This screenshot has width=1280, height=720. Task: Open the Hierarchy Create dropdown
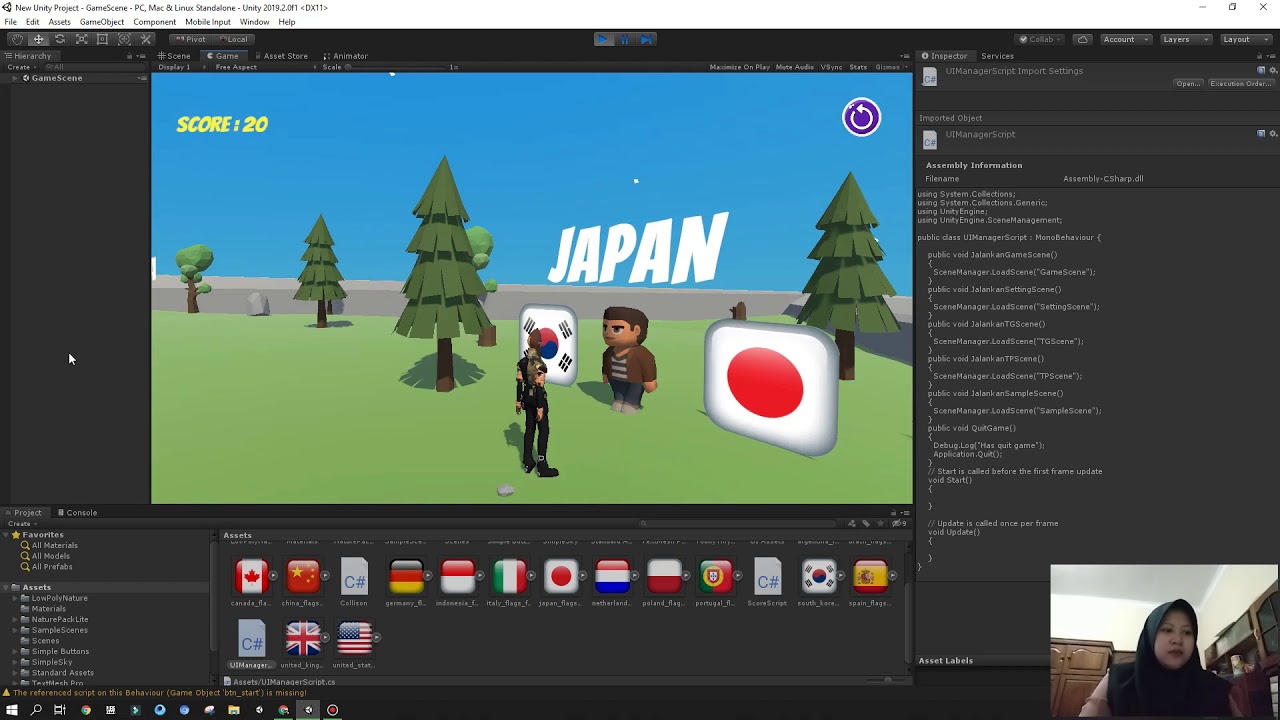(21, 67)
